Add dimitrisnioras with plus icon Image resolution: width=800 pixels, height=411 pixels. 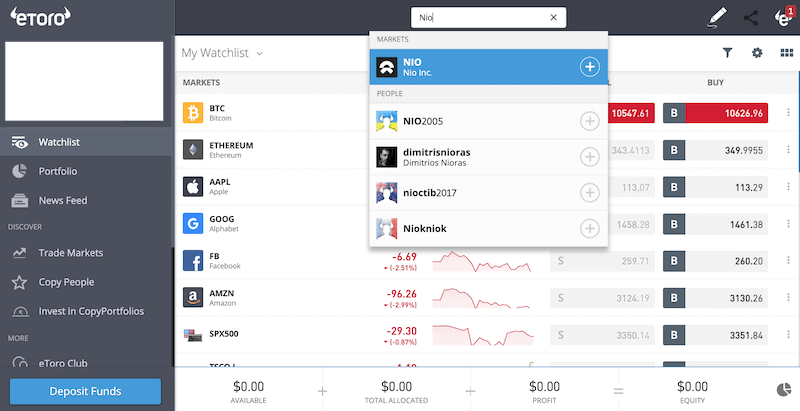pos(589,157)
